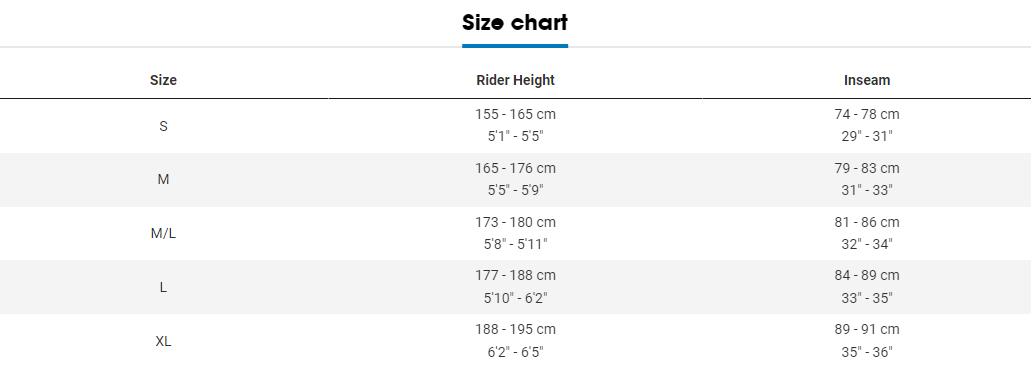Click the 177 - 188 cm rider height
The width and height of the screenshot is (1034, 386).
[515, 275]
